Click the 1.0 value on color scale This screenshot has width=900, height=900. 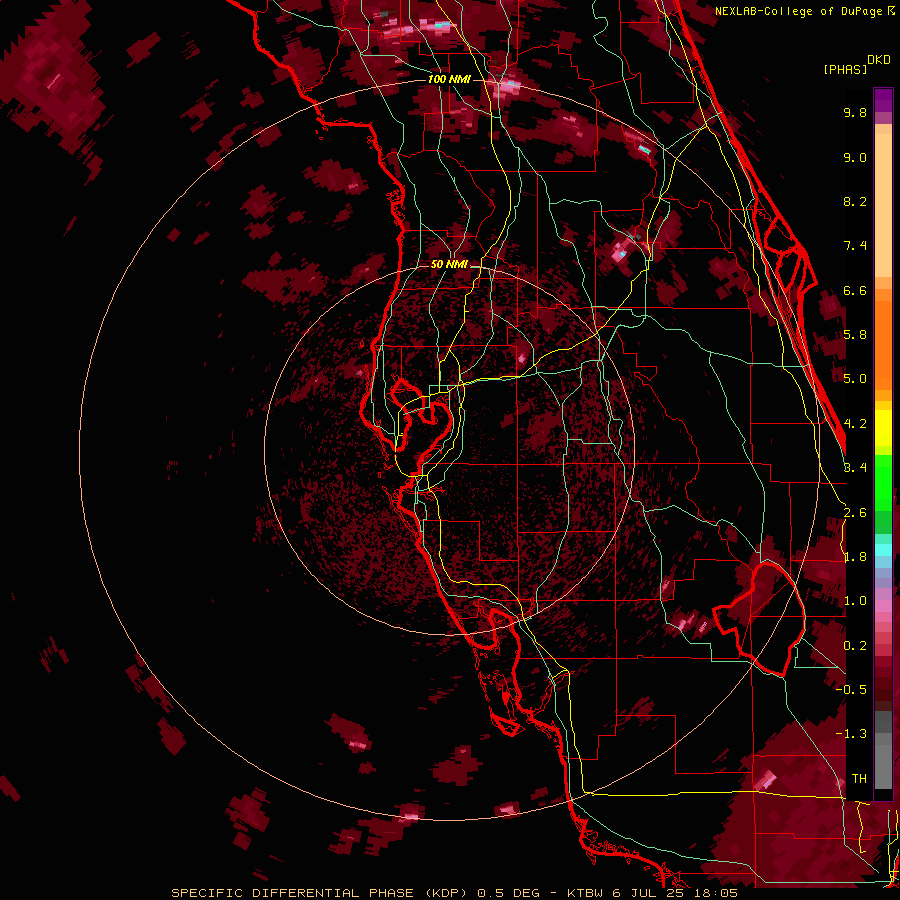pyautogui.click(x=855, y=601)
